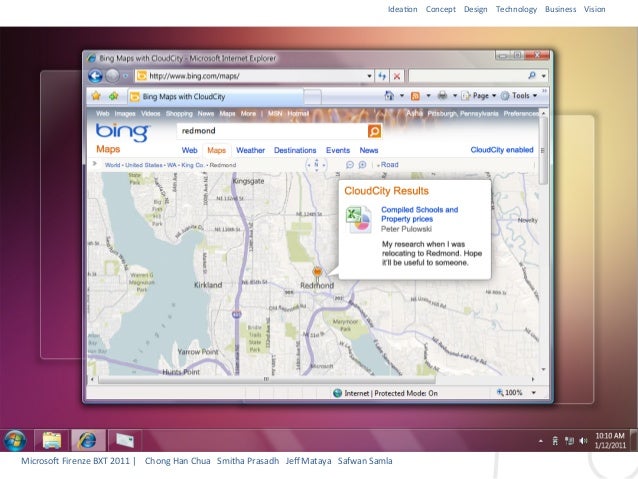The height and width of the screenshot is (479, 638).
Task: Open Windows Explorer from taskbar
Action: click(52, 440)
